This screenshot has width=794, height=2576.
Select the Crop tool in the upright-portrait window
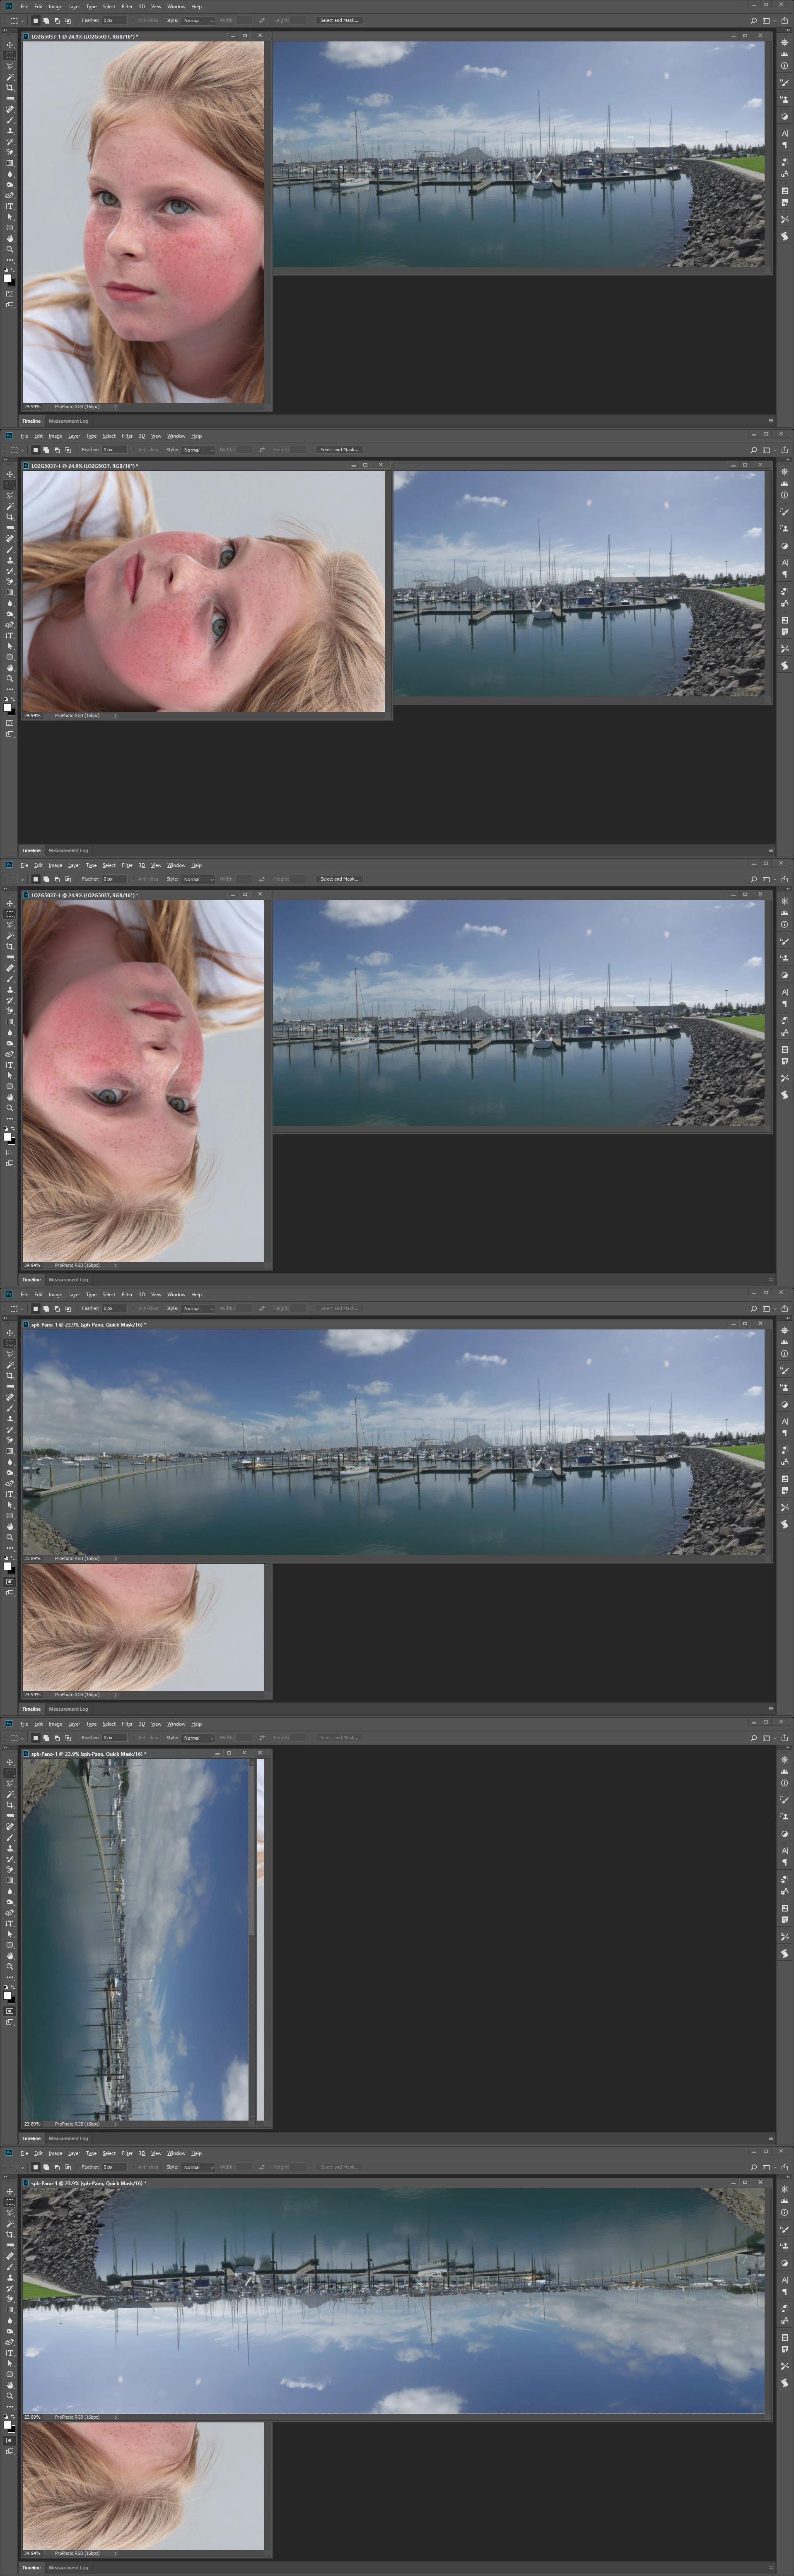[10, 88]
